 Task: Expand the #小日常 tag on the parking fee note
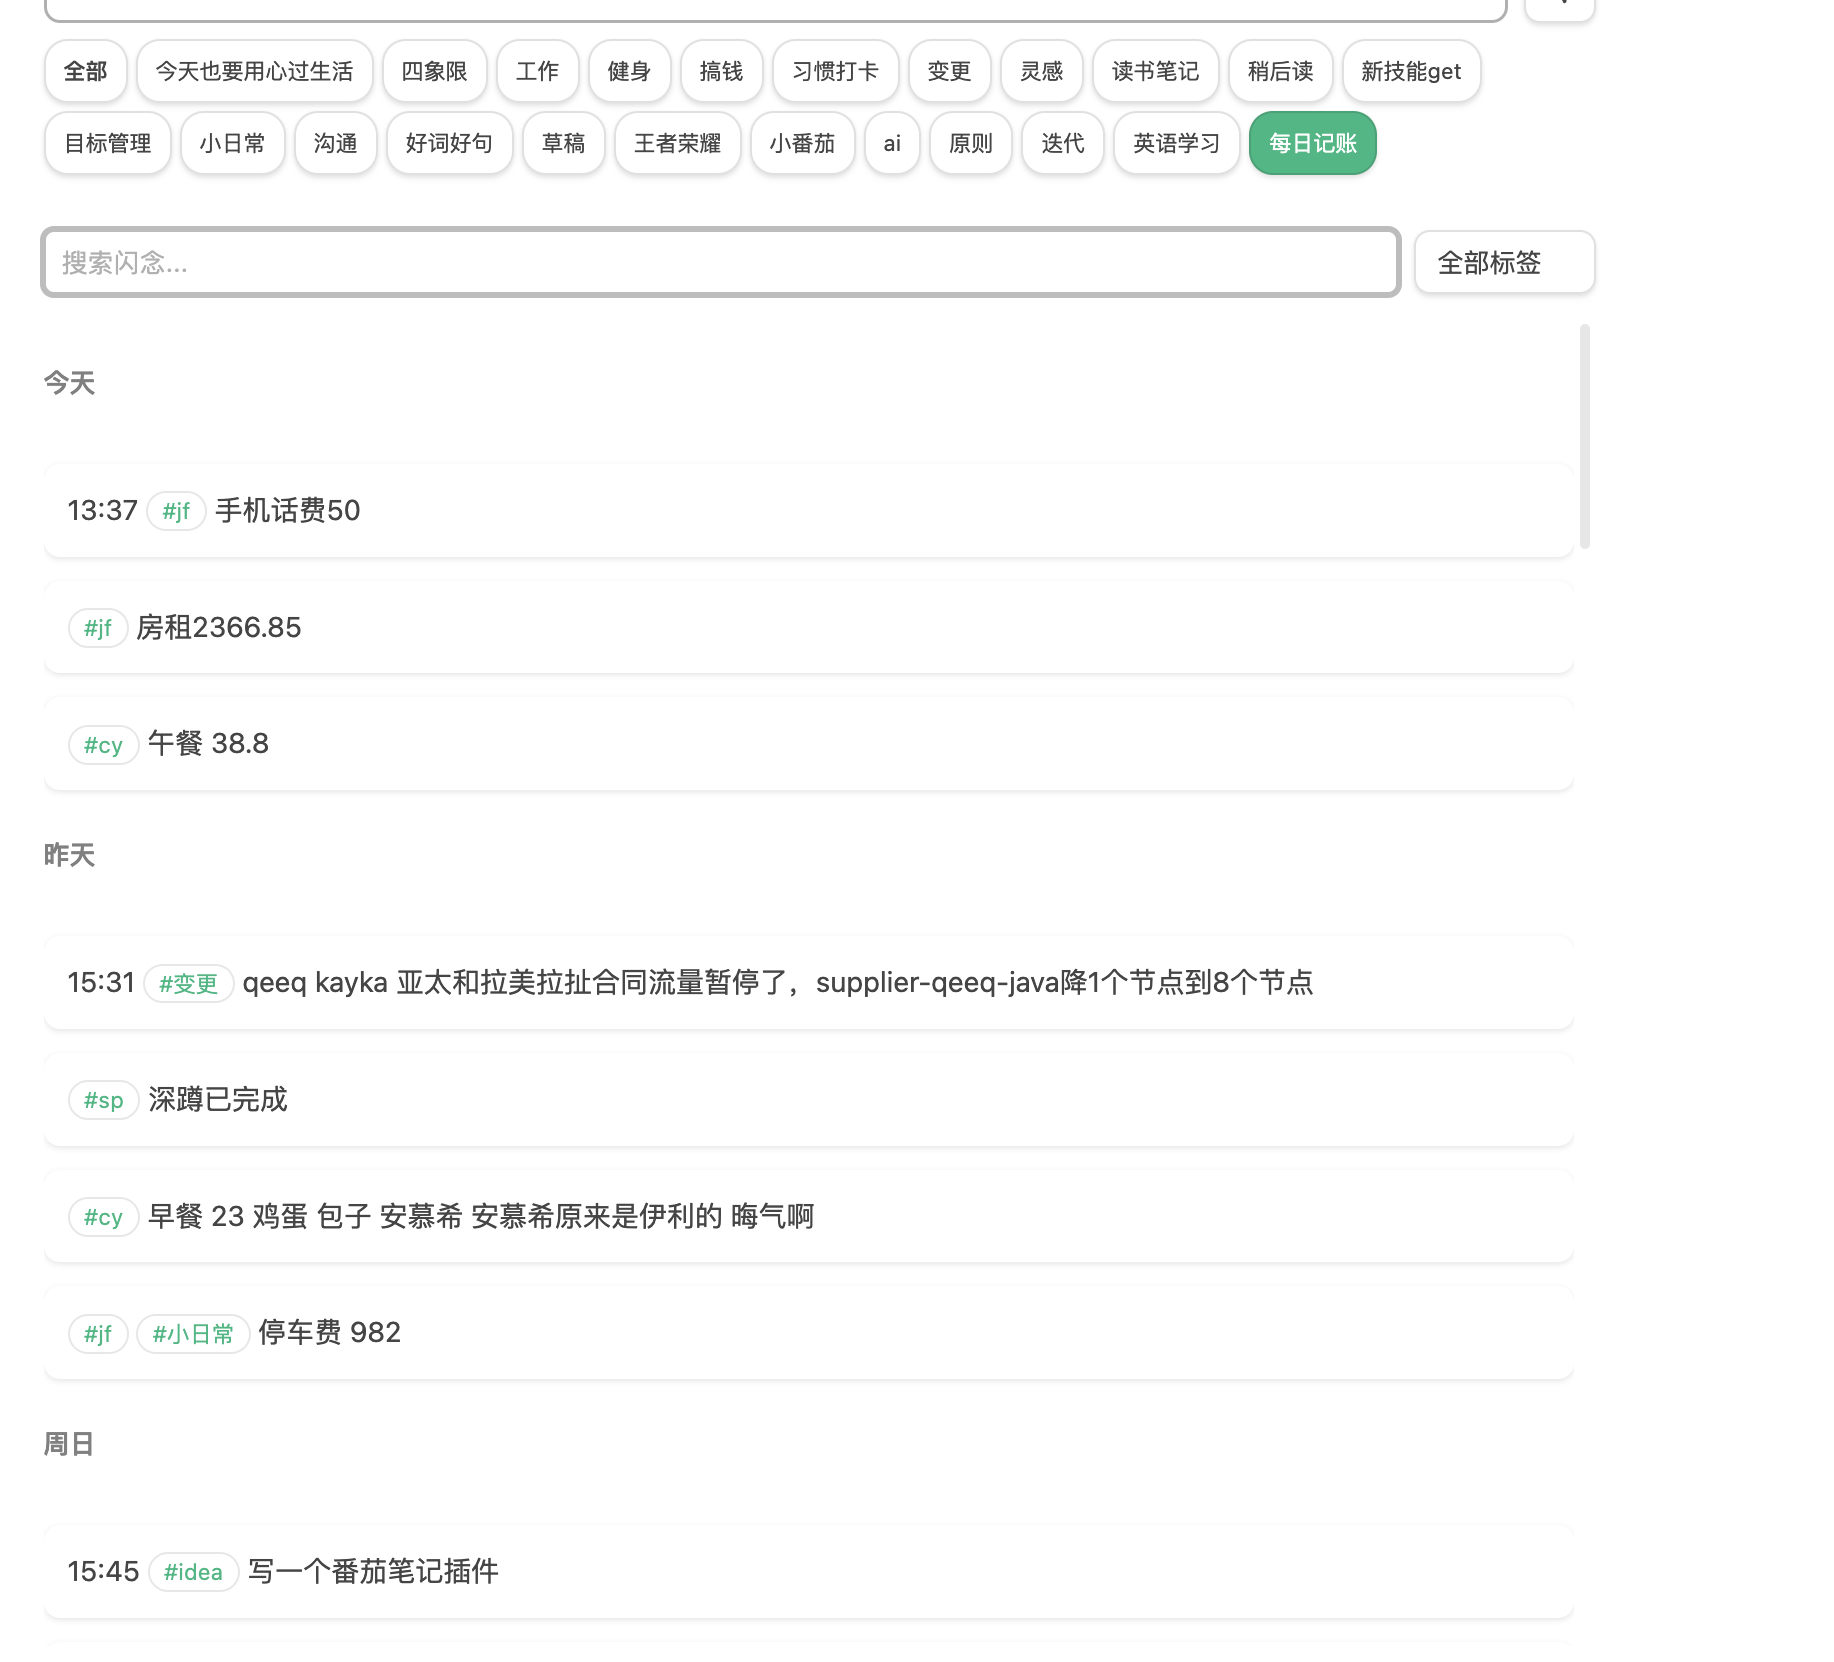coord(193,1333)
